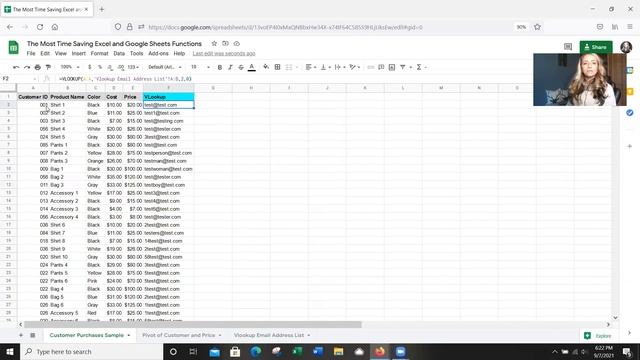Click the print icon in the toolbar
The width and height of the screenshot is (640, 360).
coord(38,67)
